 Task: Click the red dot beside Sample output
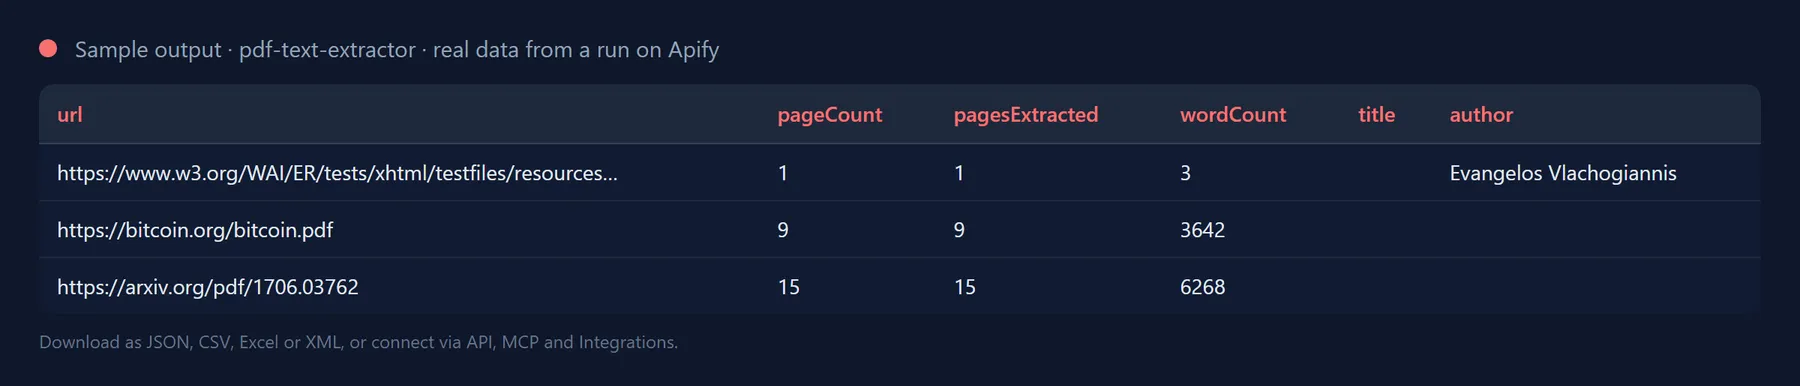(48, 49)
